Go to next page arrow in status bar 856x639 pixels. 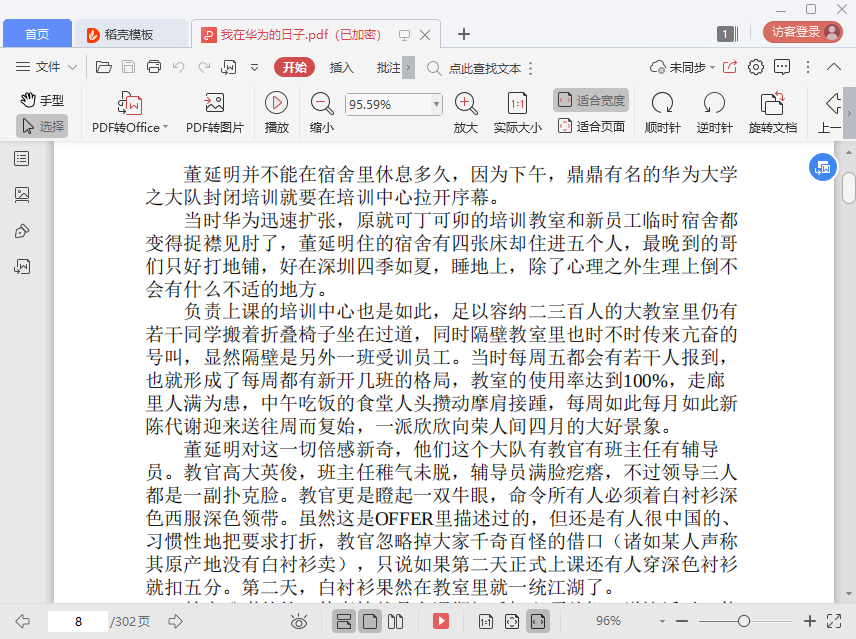click(175, 621)
